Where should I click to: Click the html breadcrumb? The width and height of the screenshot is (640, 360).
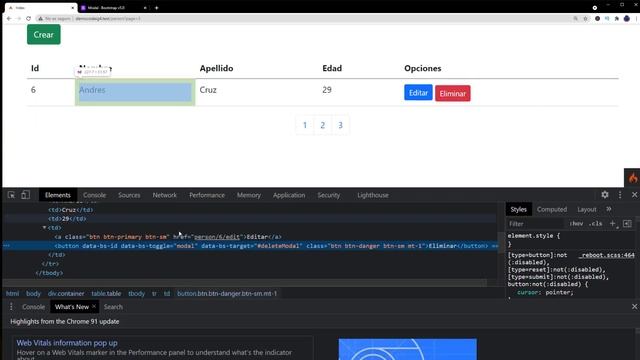(x=12, y=293)
